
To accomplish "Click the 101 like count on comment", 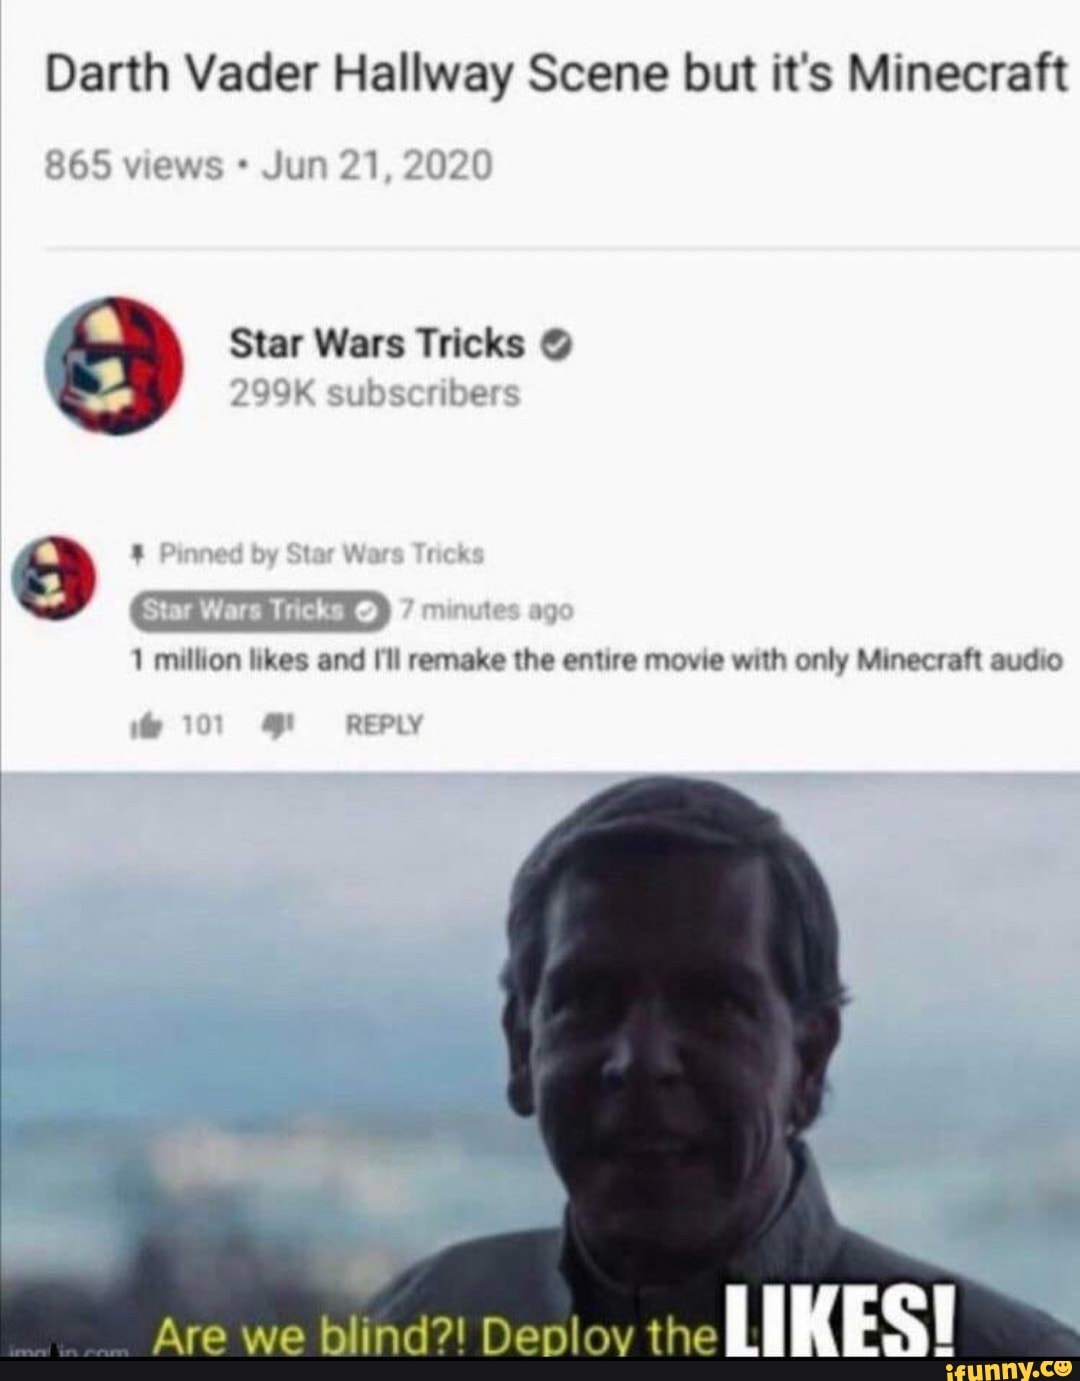I will 201,725.
